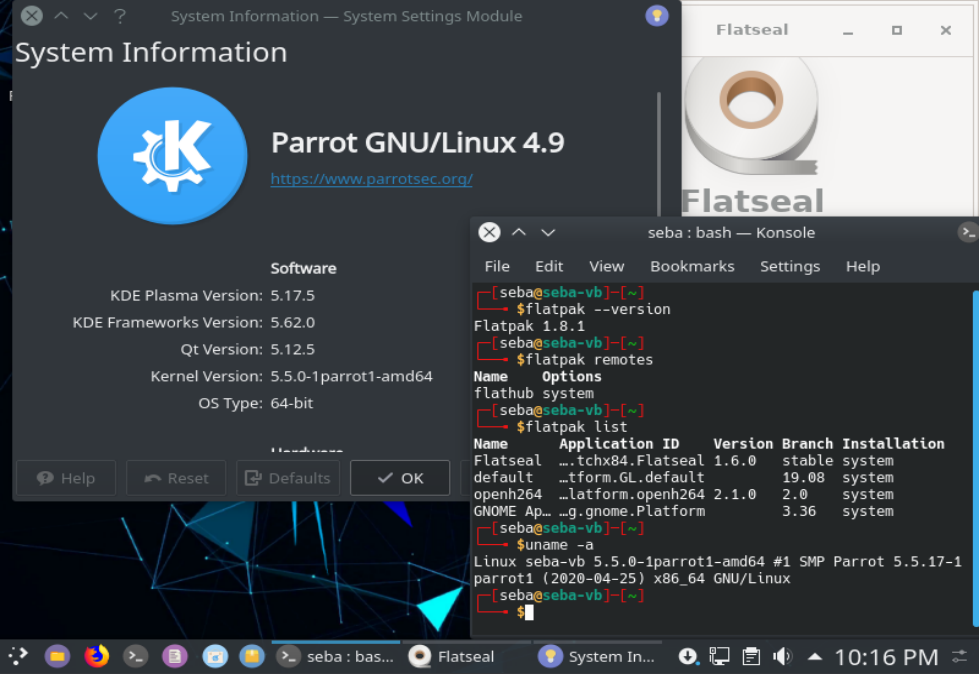
Task: Click the 10:16 PM clock
Action: pyautogui.click(x=886, y=657)
